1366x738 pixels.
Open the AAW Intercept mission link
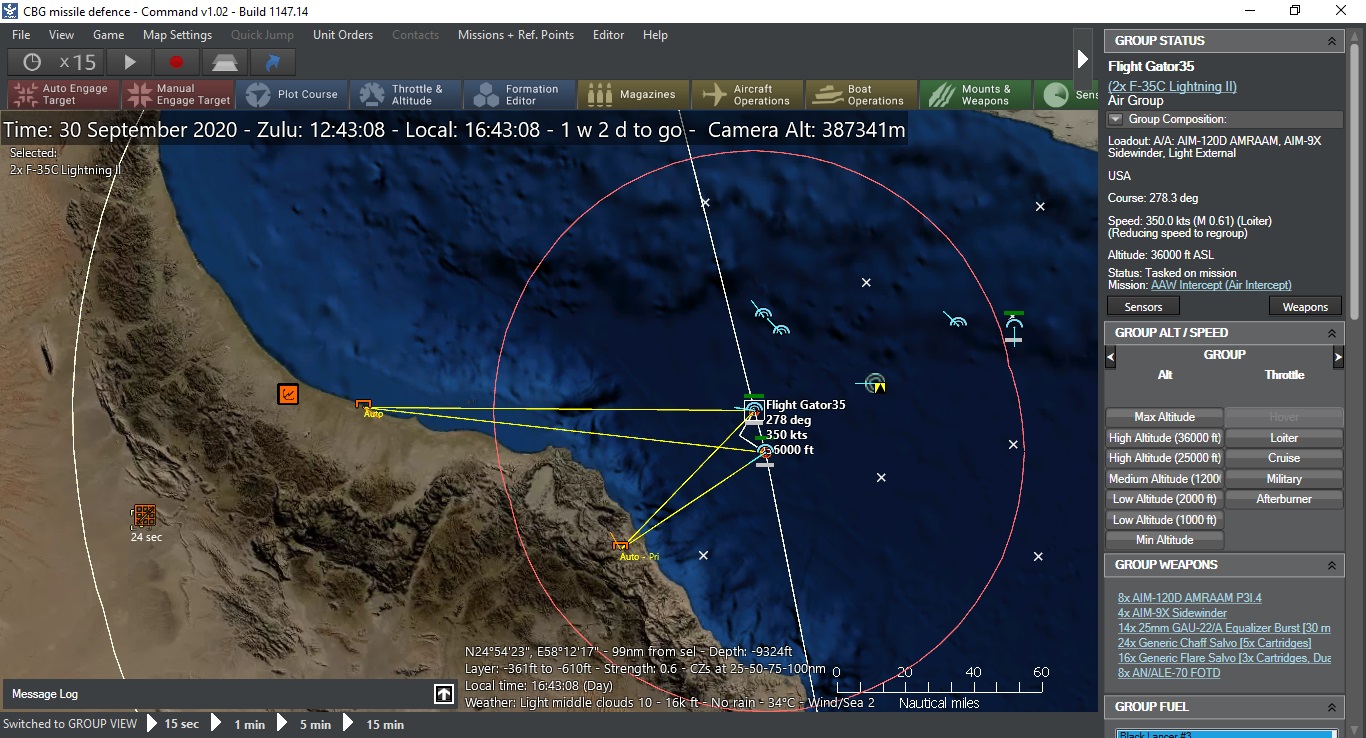point(1221,285)
